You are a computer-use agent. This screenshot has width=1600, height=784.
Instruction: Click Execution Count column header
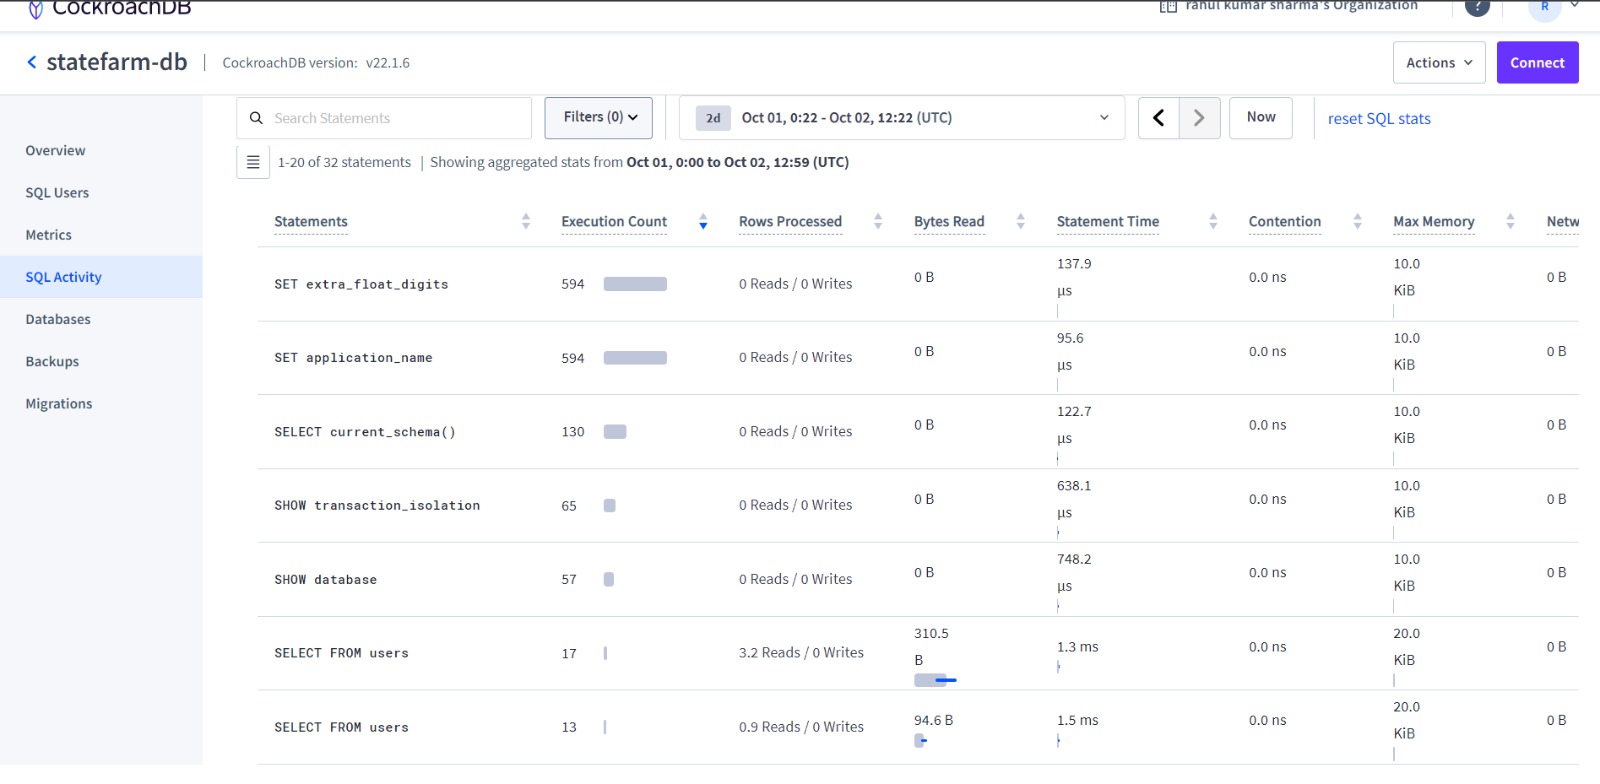tap(614, 222)
